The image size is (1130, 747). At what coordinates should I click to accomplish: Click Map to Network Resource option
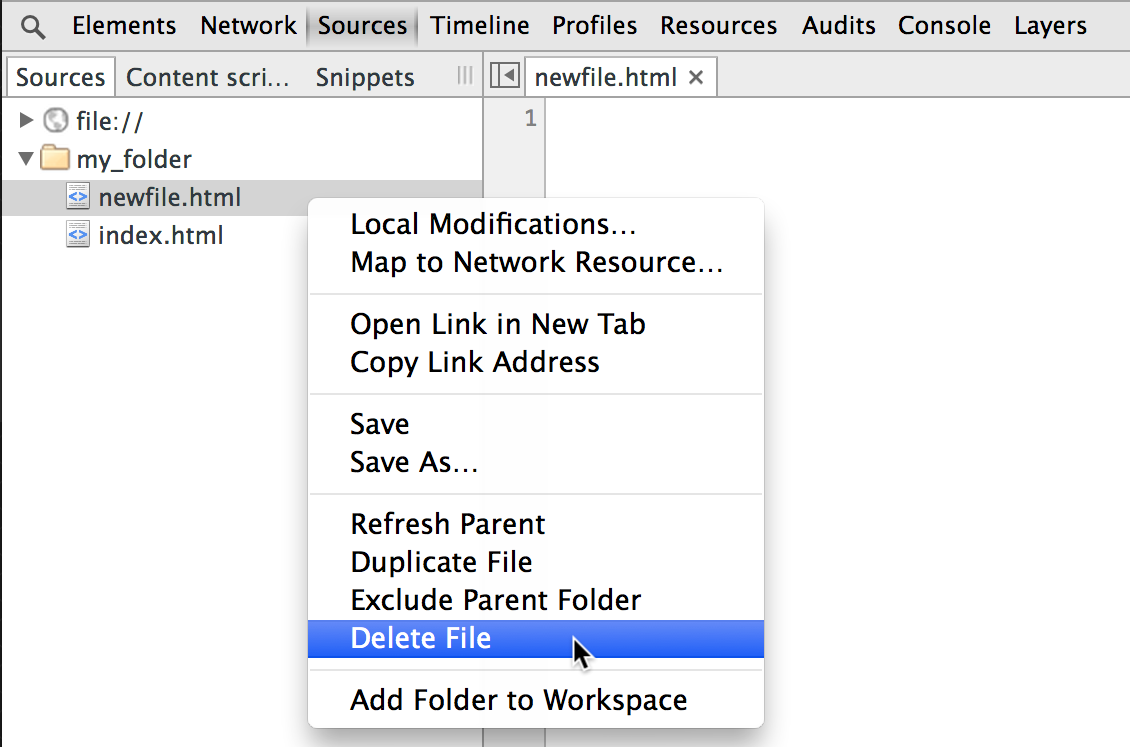[x=536, y=262]
